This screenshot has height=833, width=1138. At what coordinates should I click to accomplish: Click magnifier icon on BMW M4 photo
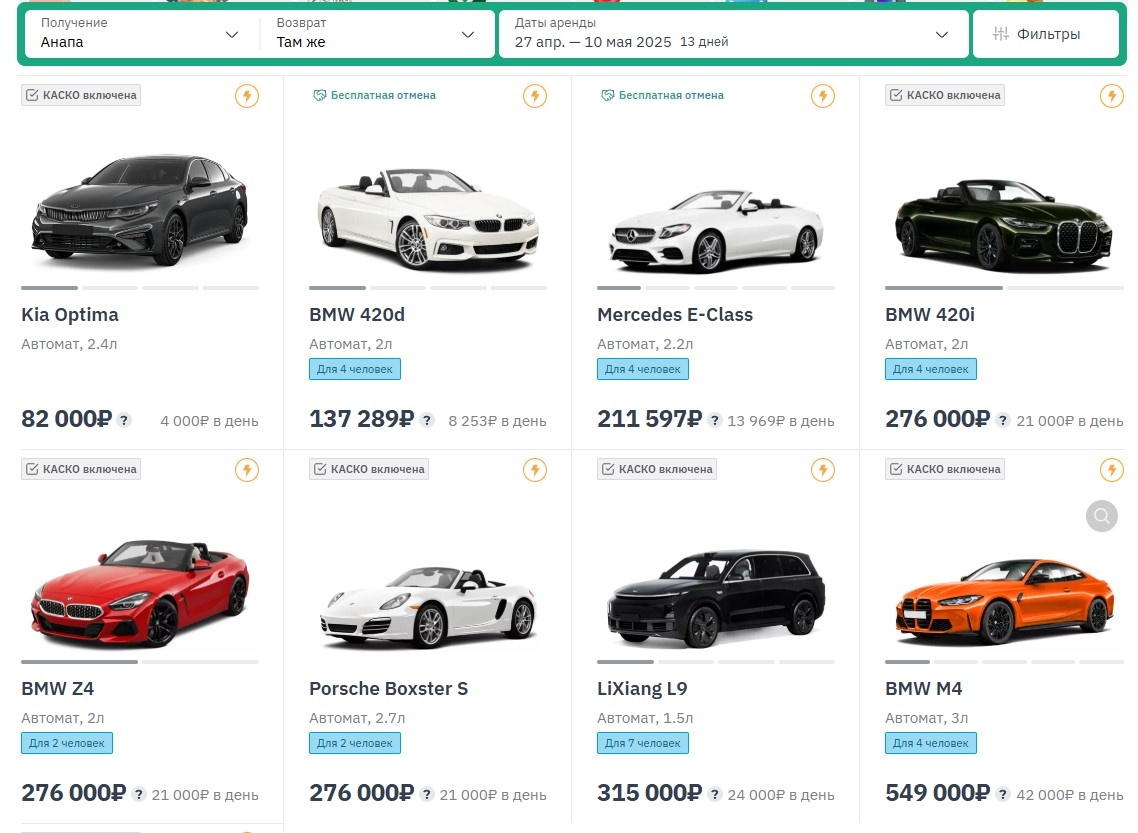[1101, 516]
